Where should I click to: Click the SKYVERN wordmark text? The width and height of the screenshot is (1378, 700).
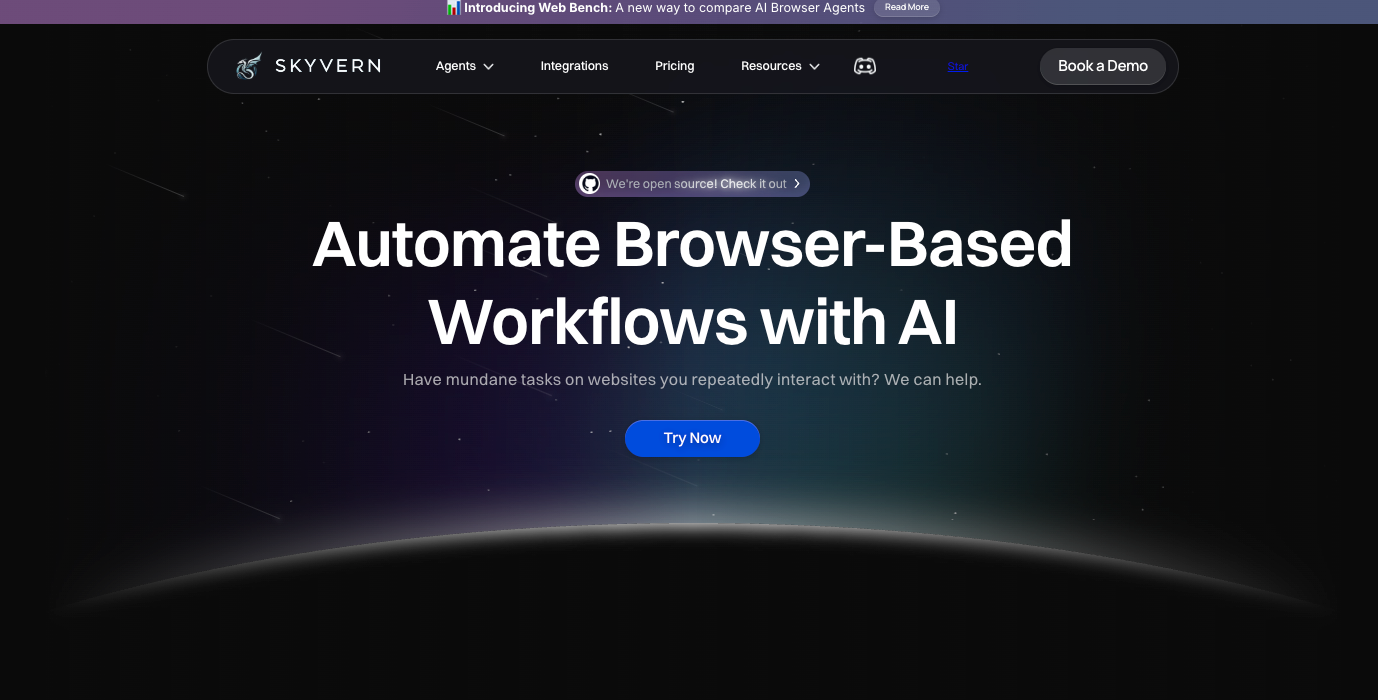tap(327, 66)
